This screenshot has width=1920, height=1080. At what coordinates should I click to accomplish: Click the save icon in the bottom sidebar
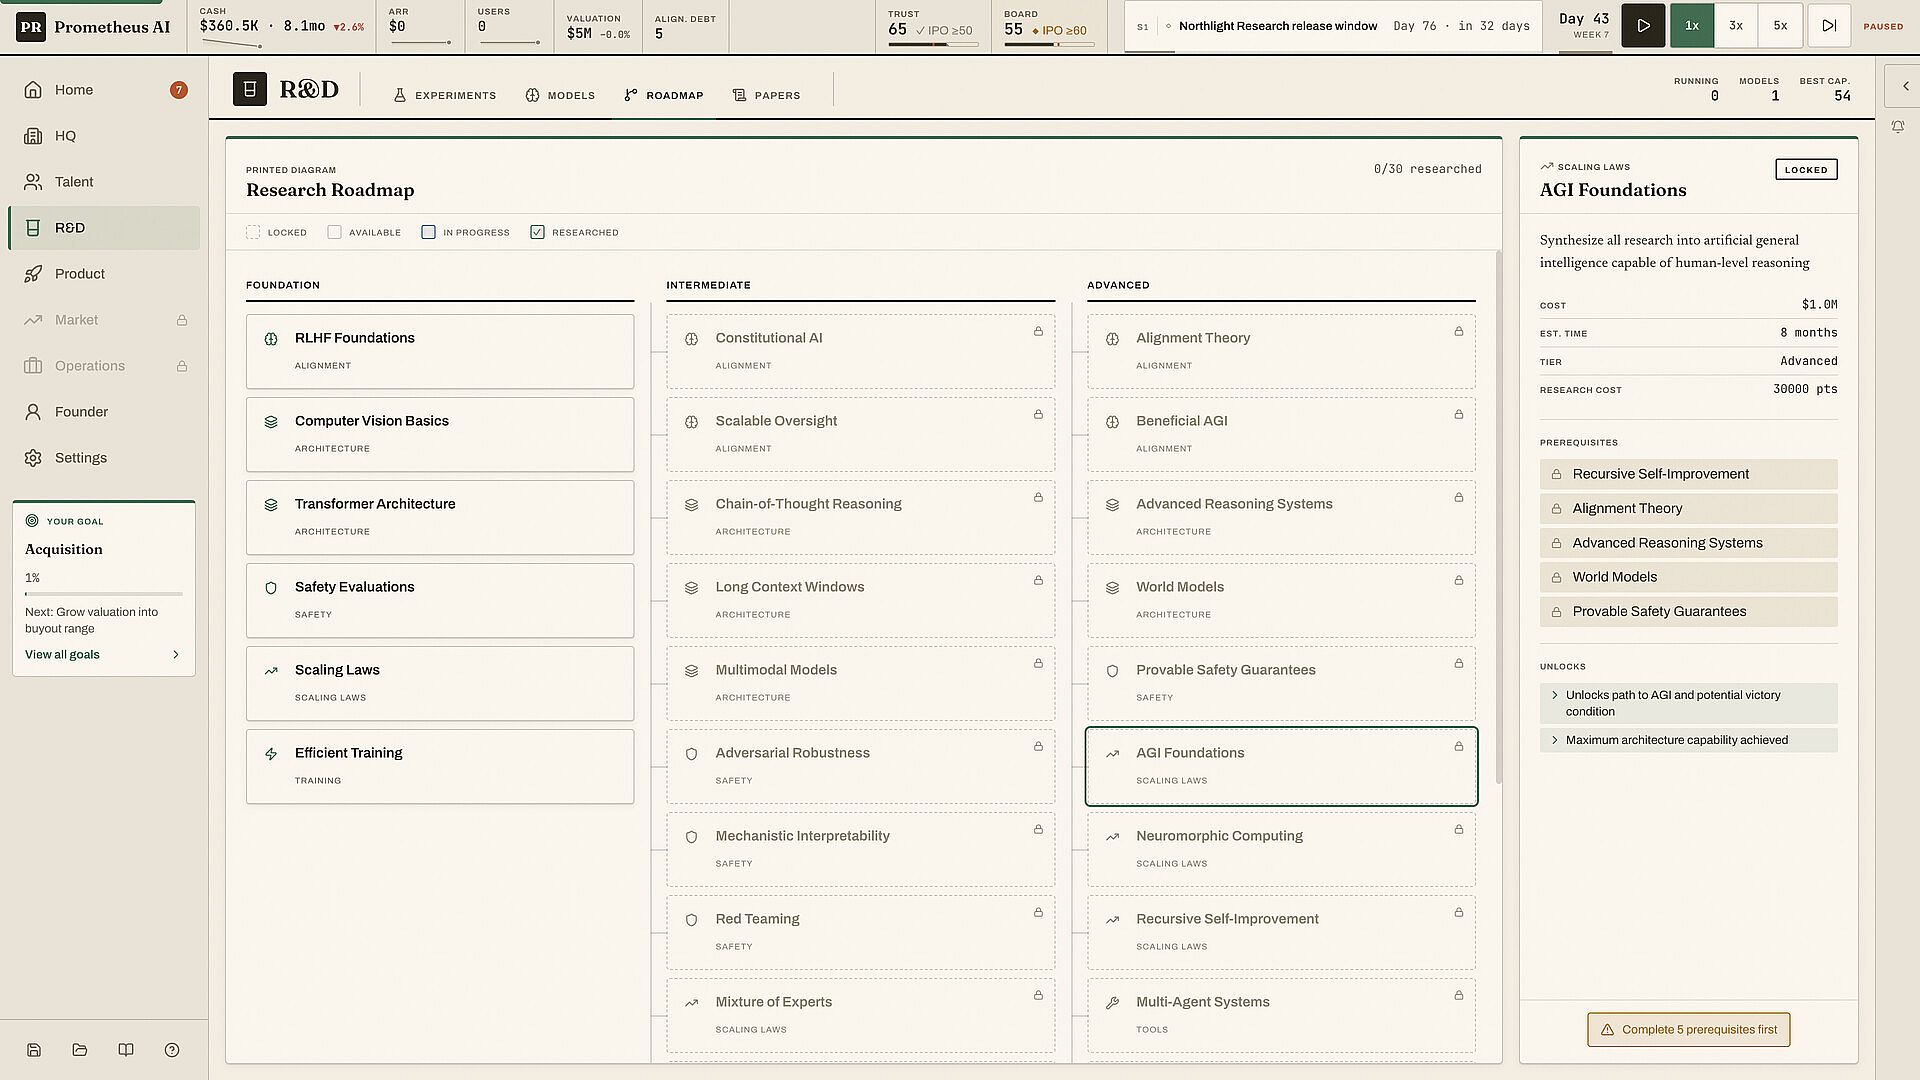click(x=34, y=1050)
